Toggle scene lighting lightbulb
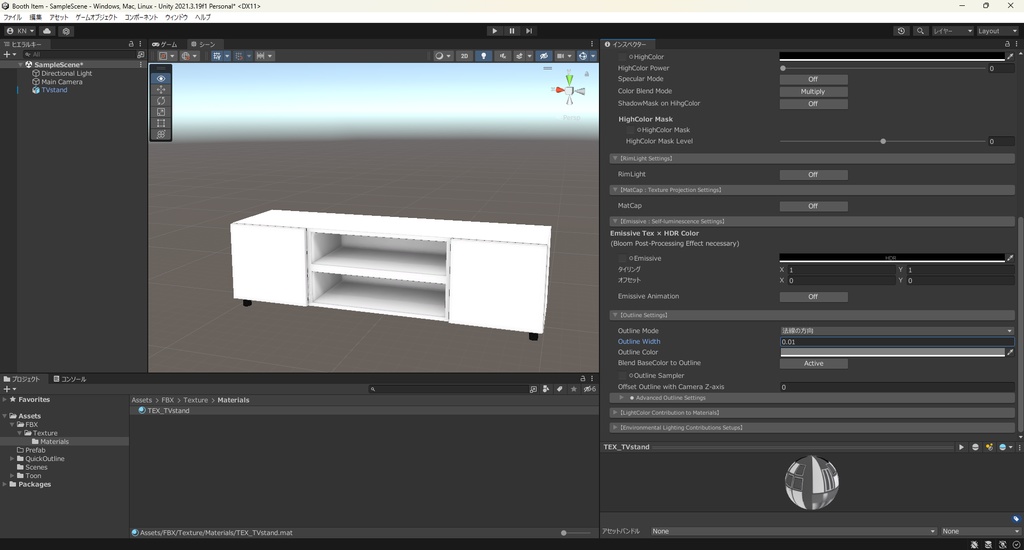 [x=483, y=56]
